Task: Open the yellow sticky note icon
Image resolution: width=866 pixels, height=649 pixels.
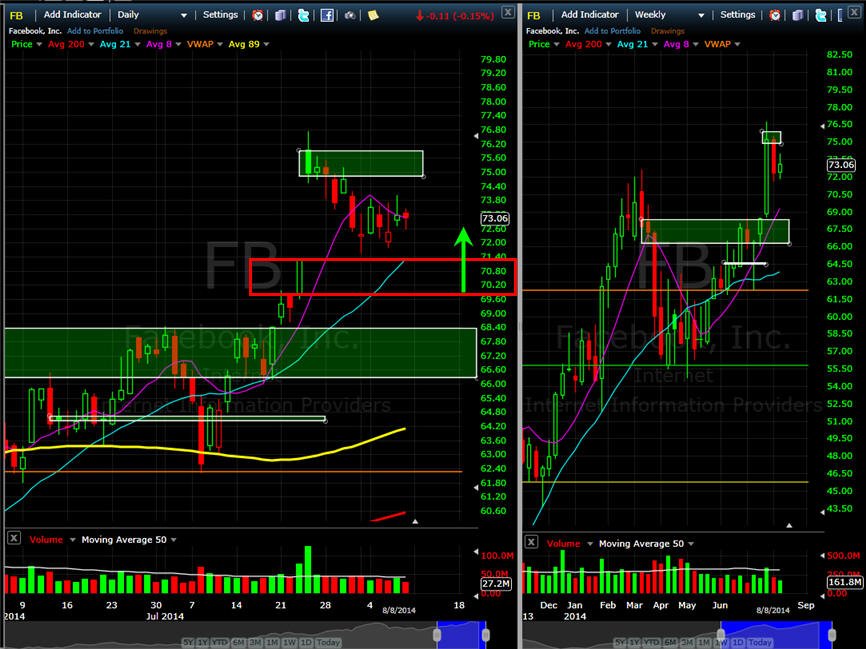Action: point(373,15)
